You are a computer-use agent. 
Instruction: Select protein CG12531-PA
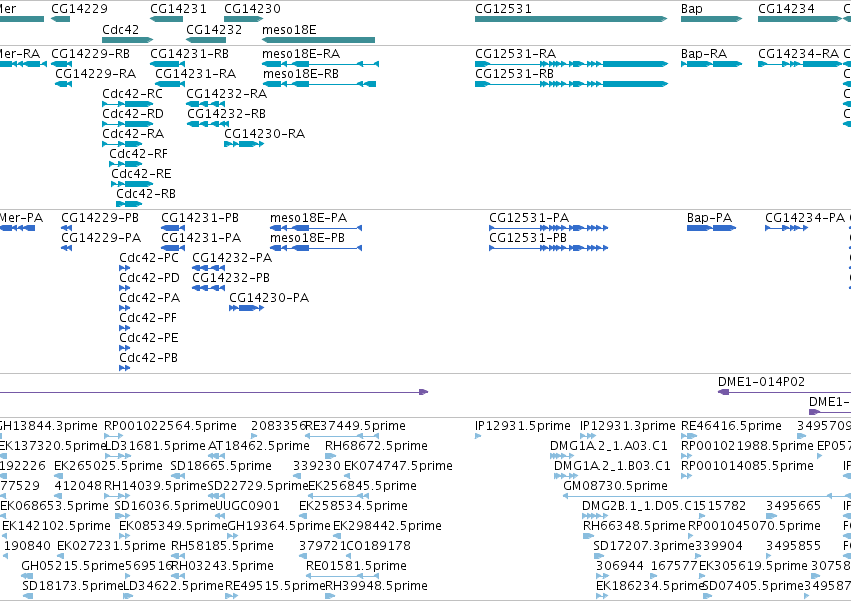coord(529,218)
